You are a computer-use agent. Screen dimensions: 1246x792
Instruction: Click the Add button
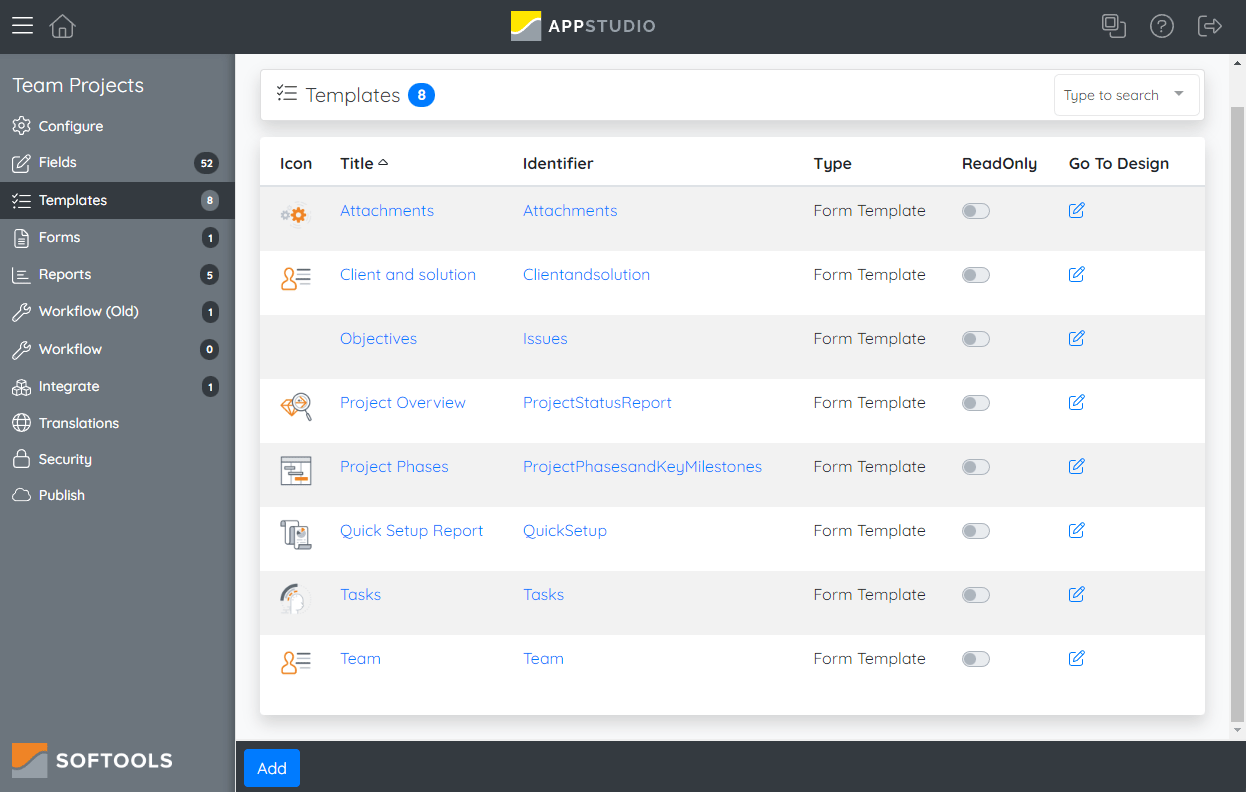pyautogui.click(x=272, y=768)
